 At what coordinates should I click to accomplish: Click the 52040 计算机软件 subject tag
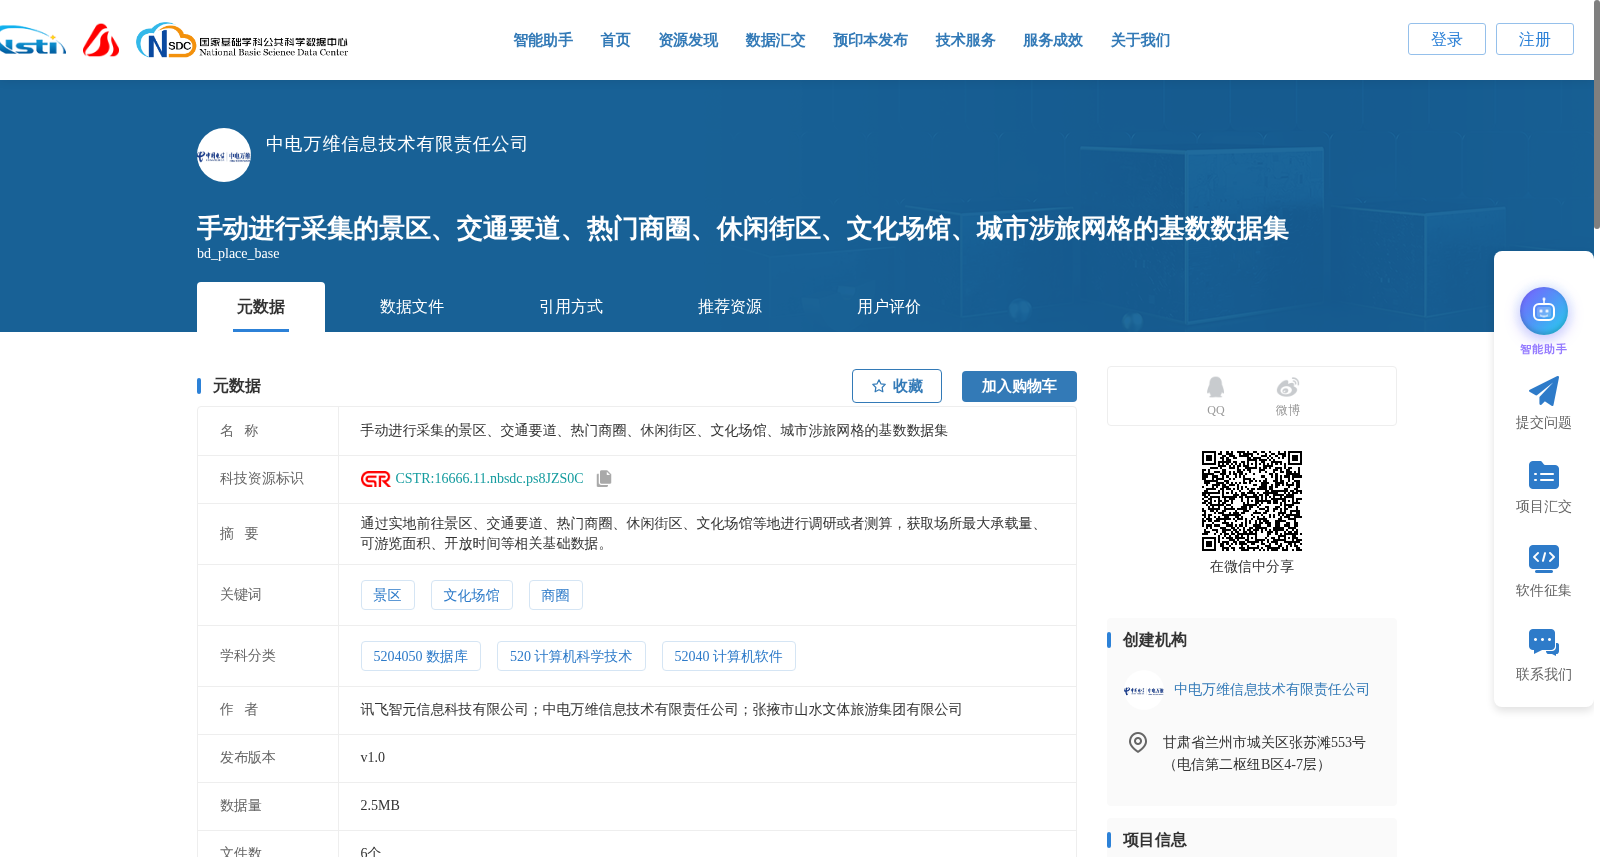(x=729, y=656)
